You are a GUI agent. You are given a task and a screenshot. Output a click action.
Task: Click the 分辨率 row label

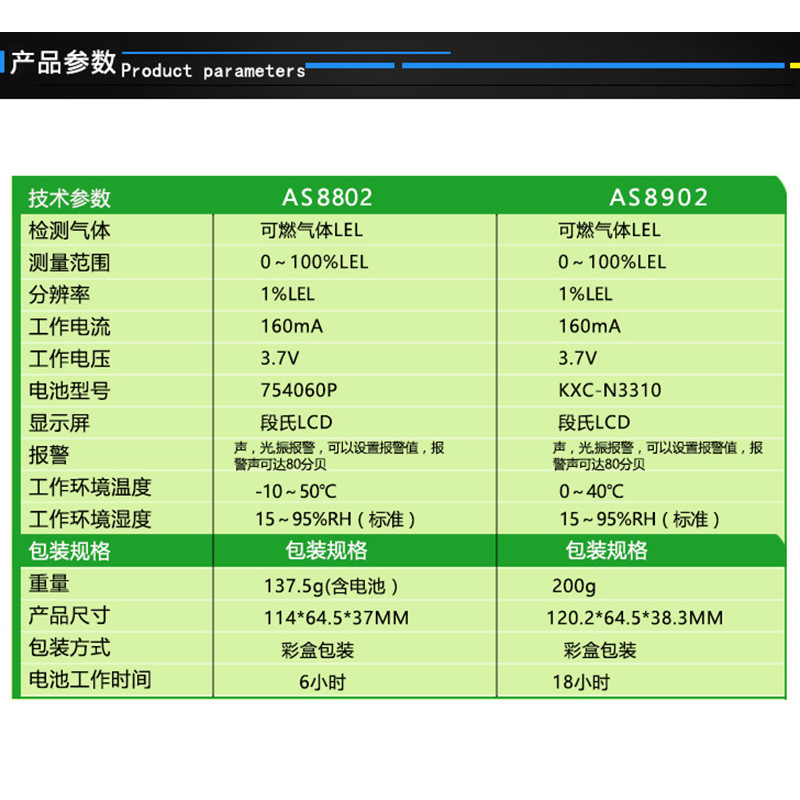[59, 295]
